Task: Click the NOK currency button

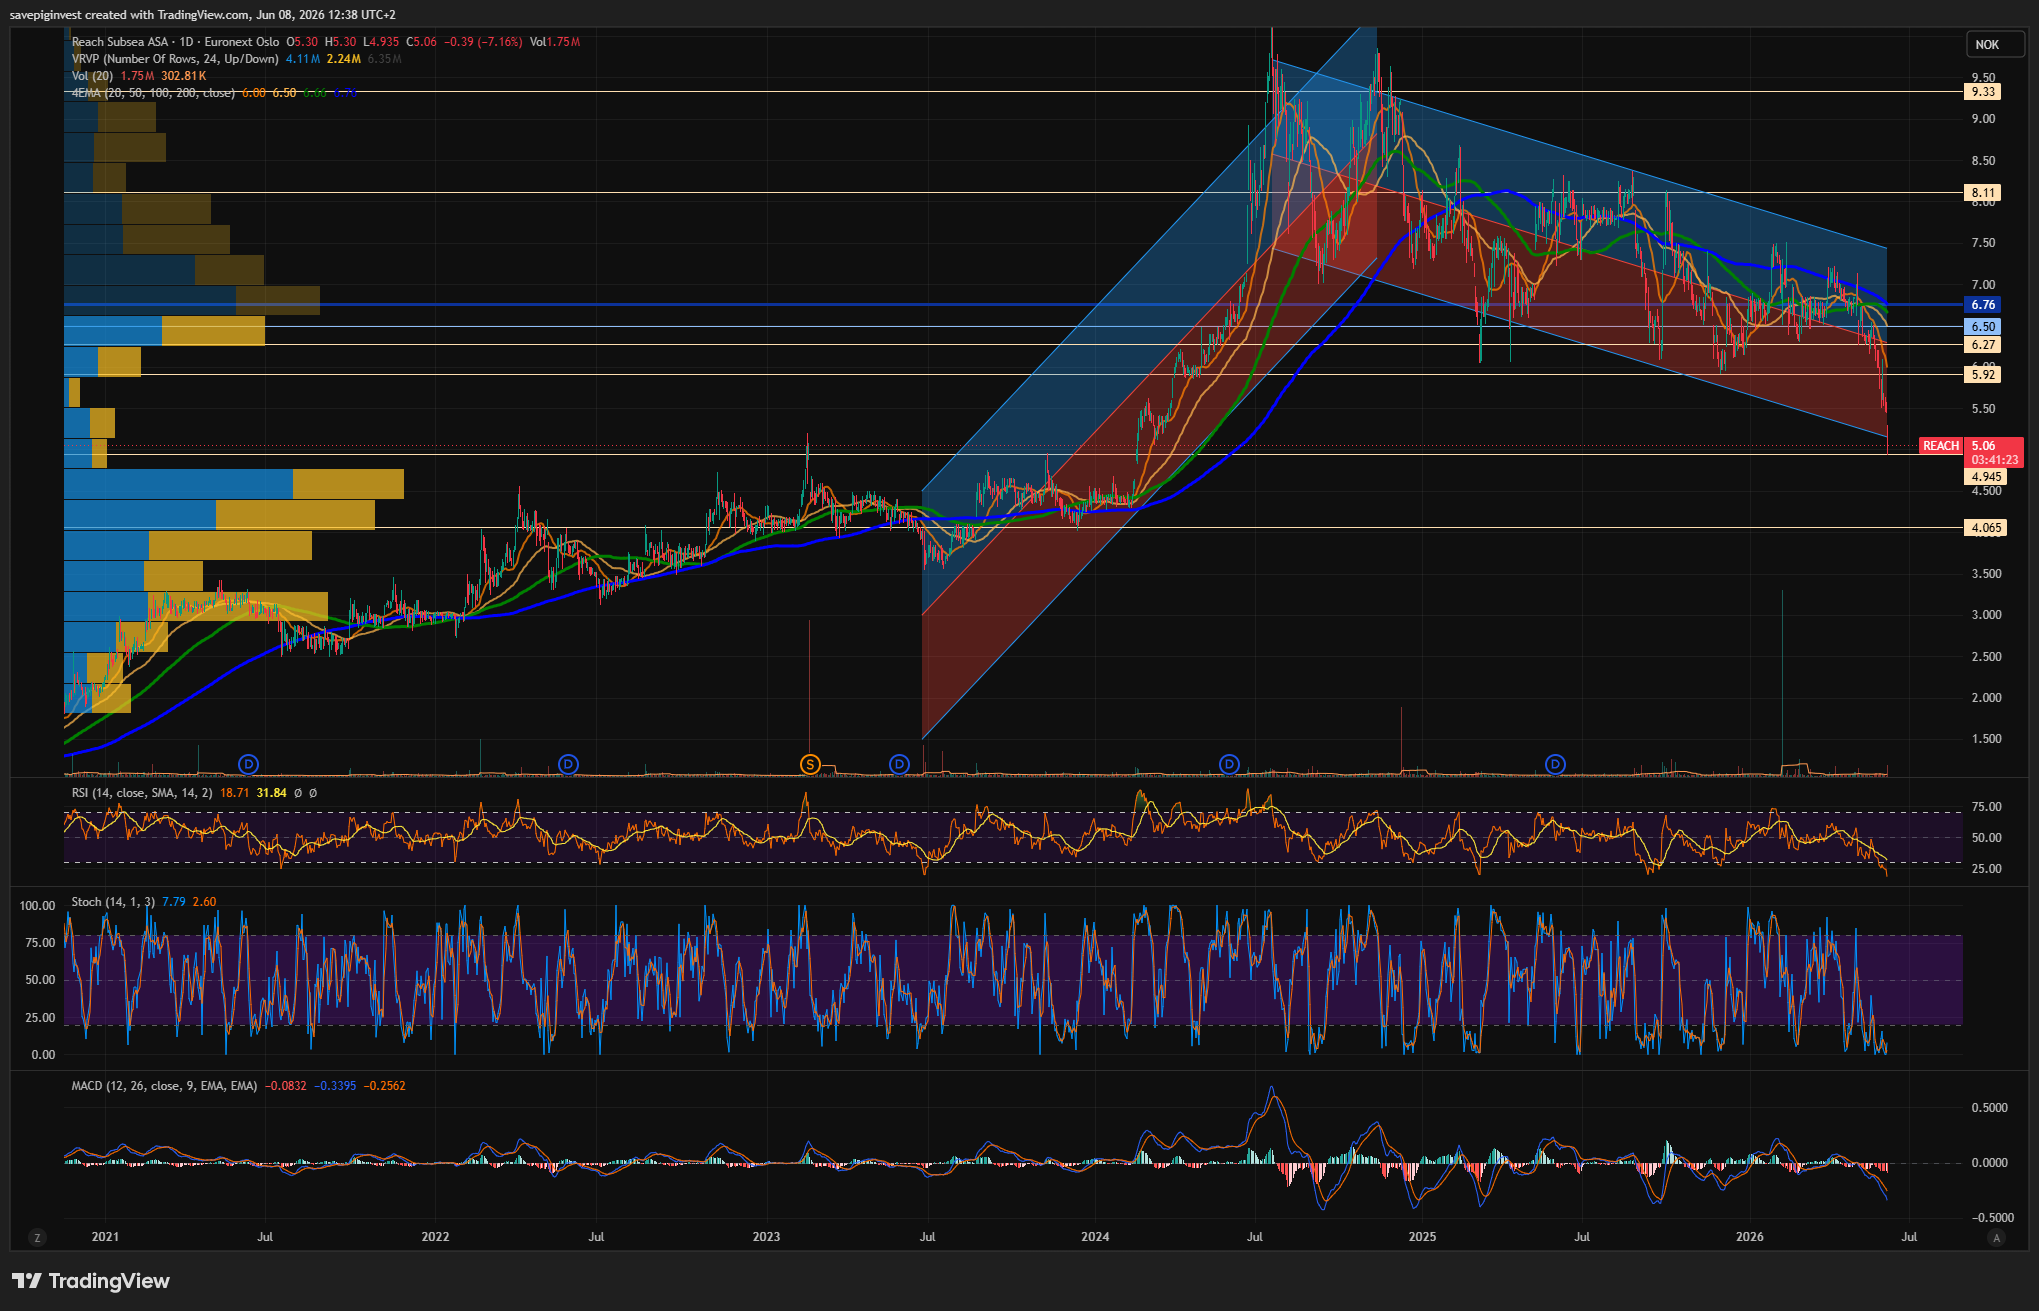Action: 1995,44
